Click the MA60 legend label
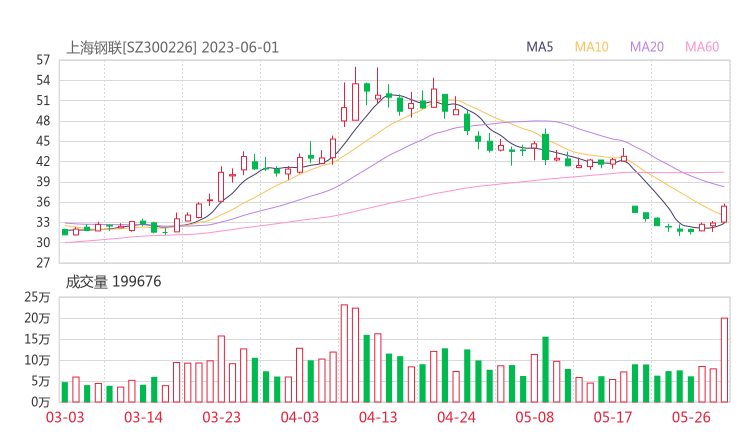Image resolution: width=740 pixels, height=440 pixels. [x=702, y=47]
